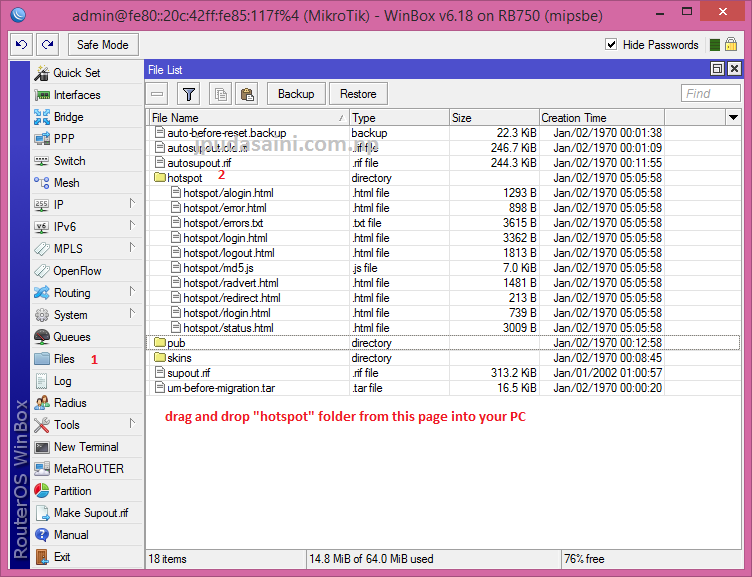Click the green traffic indicator icon
Screen dimensions: 752x577
[x=715, y=45]
